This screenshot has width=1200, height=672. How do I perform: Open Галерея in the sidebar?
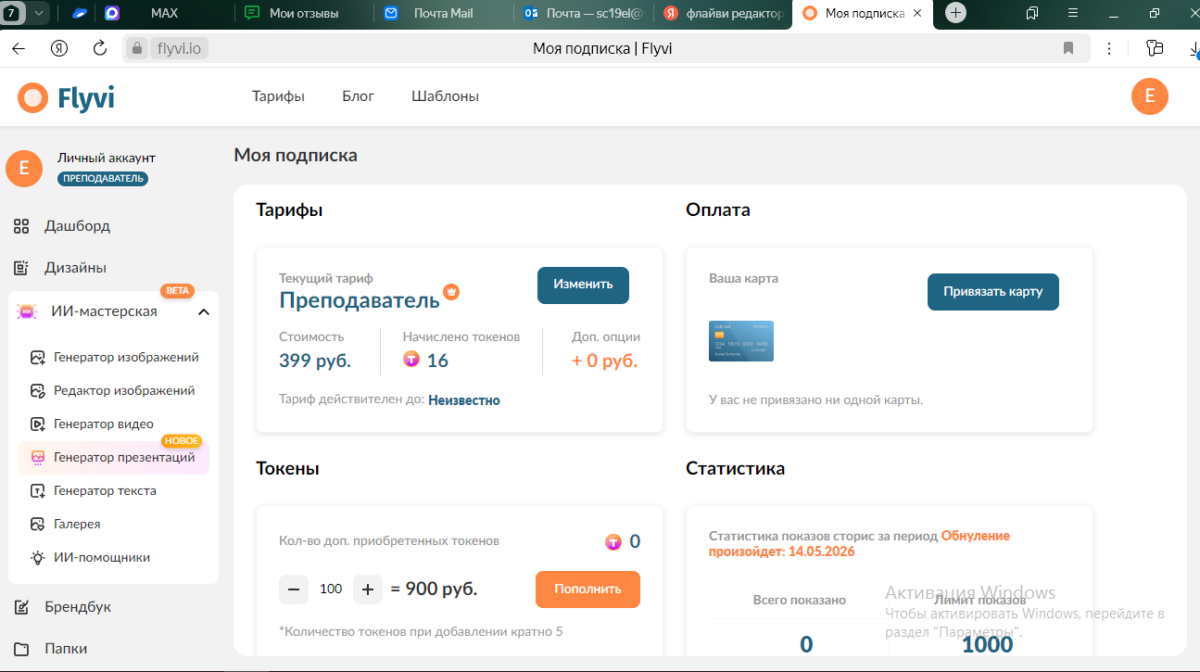[x=77, y=524]
